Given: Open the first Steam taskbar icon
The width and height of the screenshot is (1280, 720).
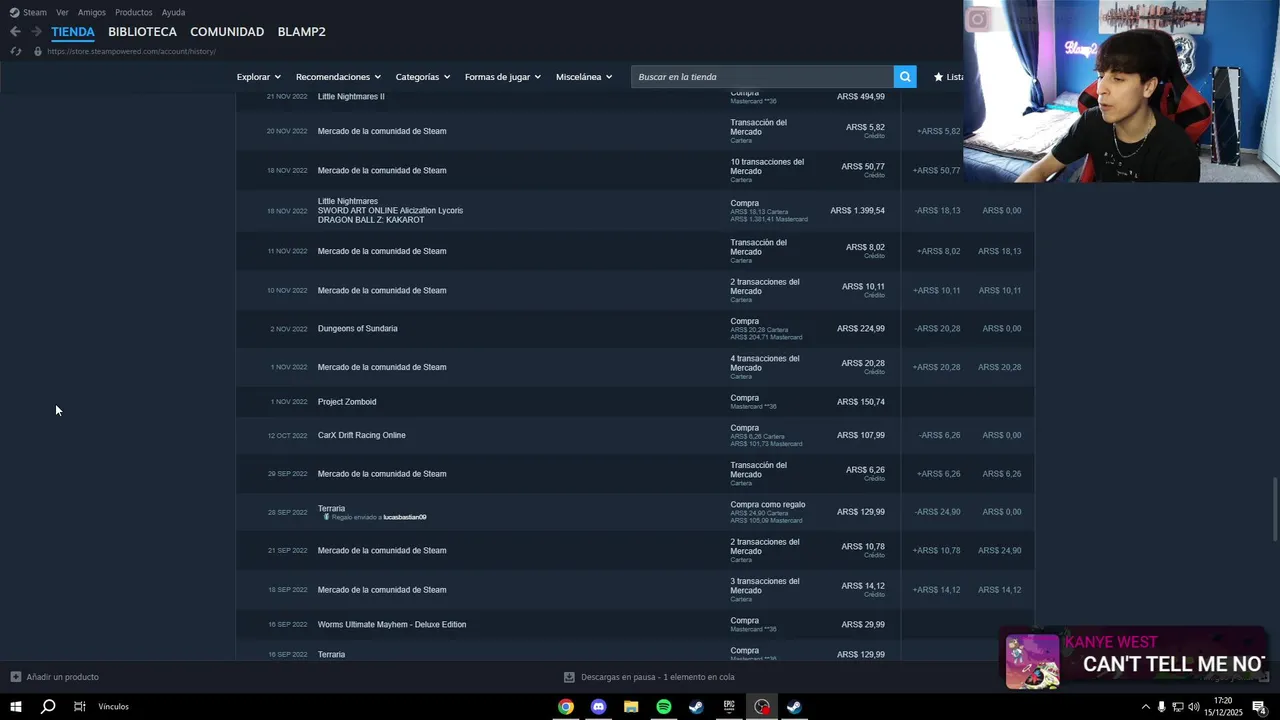Looking at the screenshot, I should click(x=696, y=707).
